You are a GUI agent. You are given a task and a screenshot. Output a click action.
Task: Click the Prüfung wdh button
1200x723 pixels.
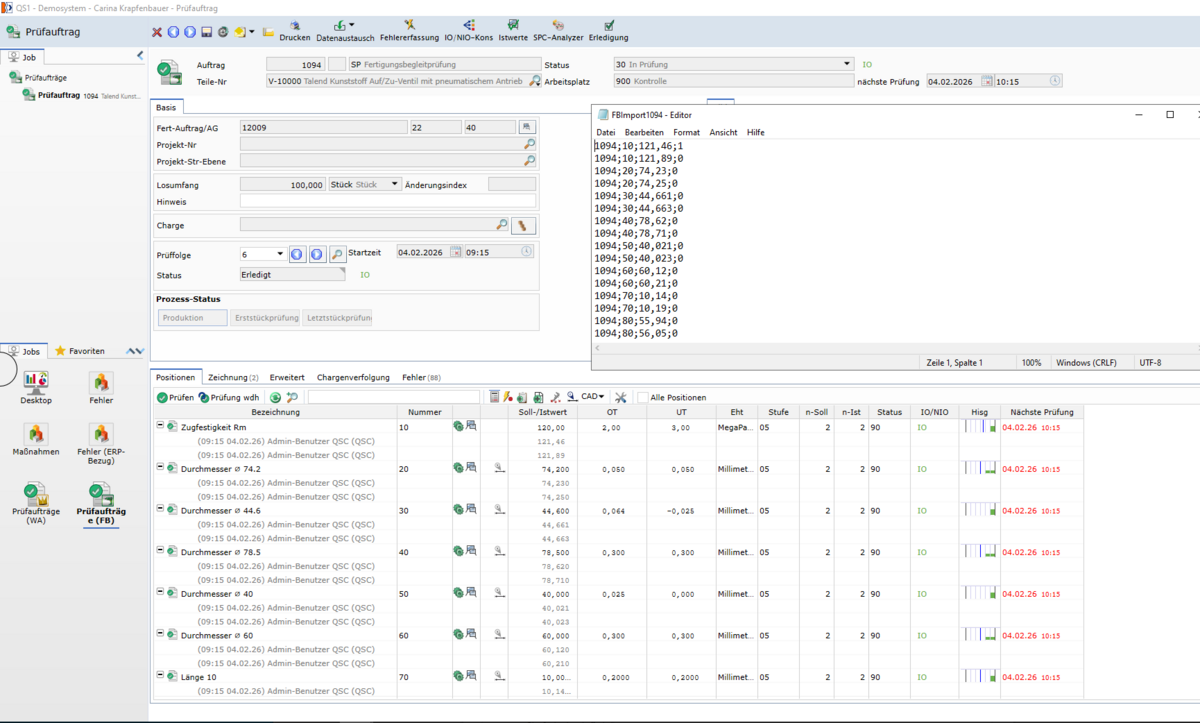tap(228, 397)
